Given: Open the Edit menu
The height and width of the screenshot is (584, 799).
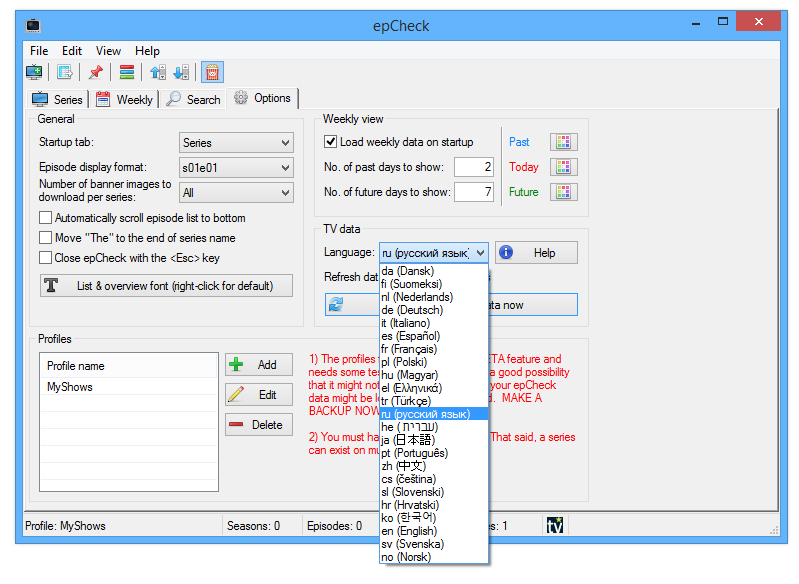Looking at the screenshot, I should (72, 51).
